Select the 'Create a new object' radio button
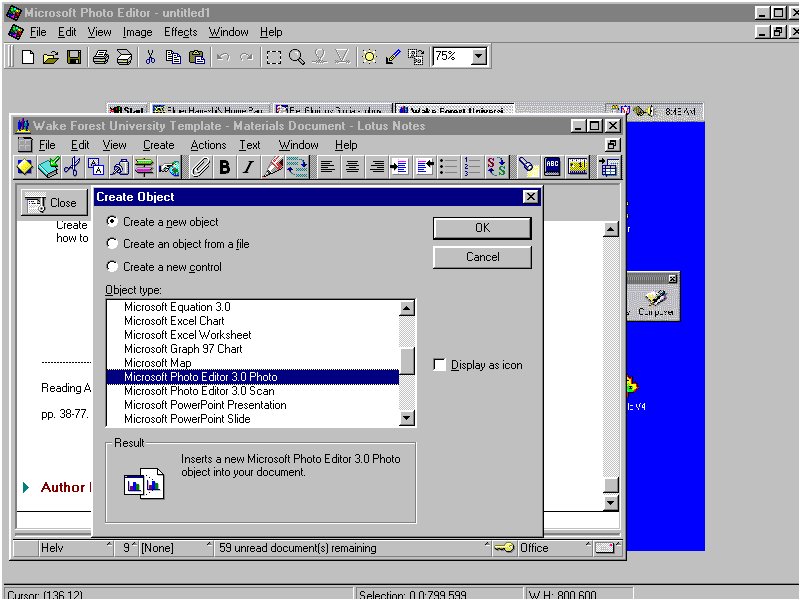Screen dimensions: 799x599 [112, 222]
